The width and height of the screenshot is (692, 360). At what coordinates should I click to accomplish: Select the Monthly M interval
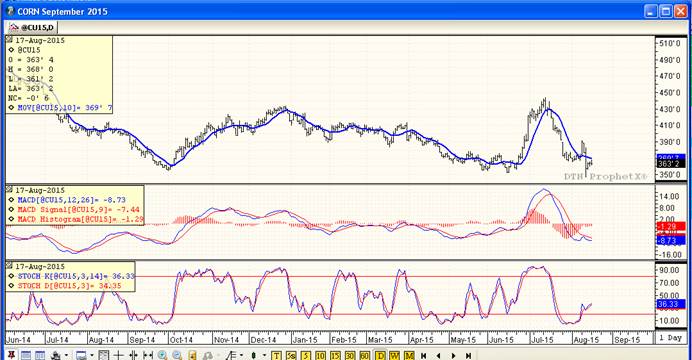click(409, 356)
